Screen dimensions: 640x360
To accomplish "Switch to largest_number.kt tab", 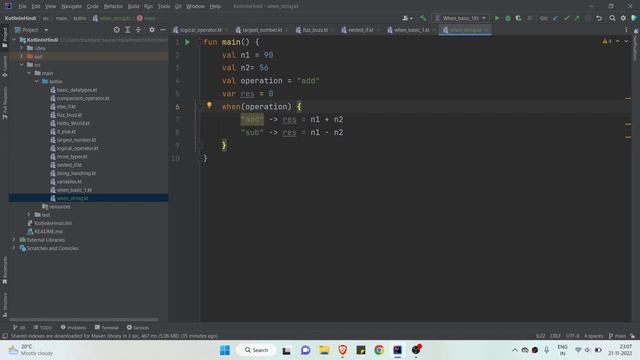I will [262, 30].
